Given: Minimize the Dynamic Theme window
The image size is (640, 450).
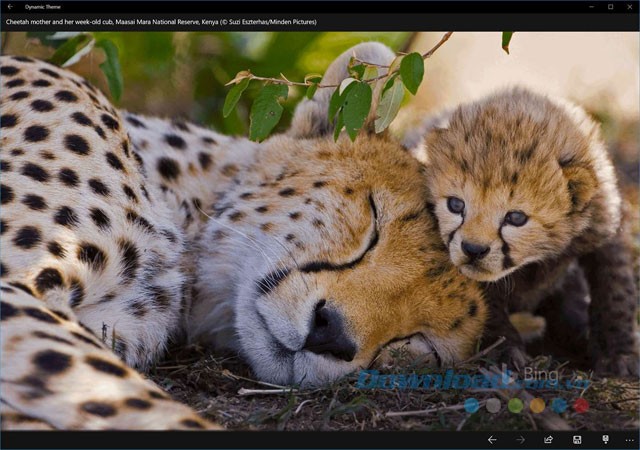Looking at the screenshot, I should [x=589, y=6].
